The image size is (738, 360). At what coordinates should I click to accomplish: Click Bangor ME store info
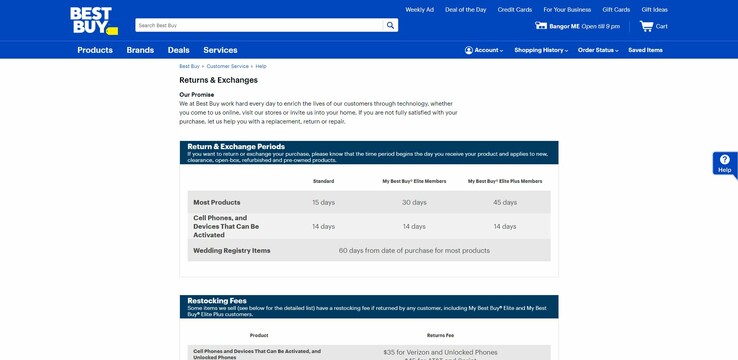(x=584, y=26)
